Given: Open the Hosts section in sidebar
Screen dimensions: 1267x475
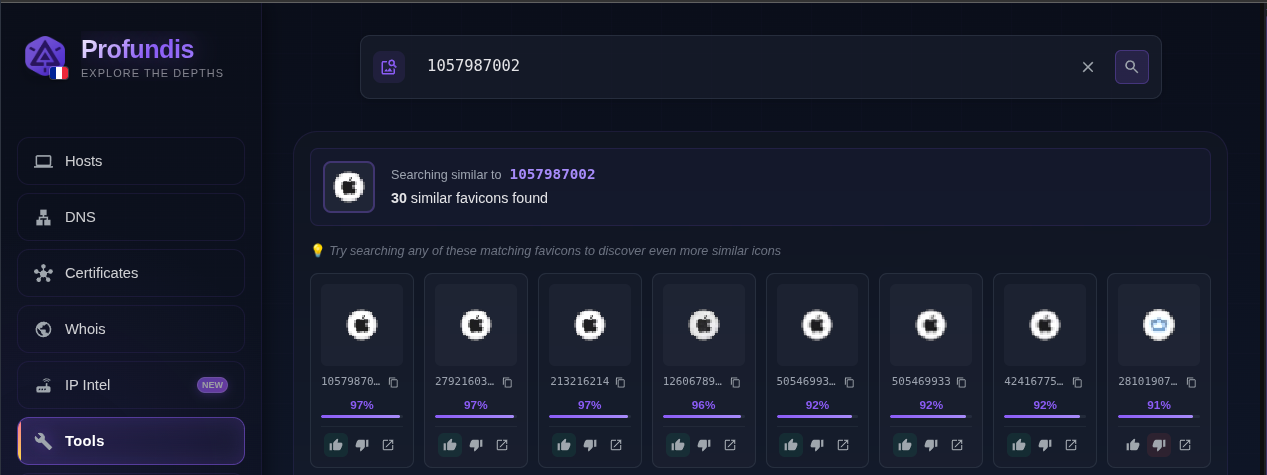Looking at the screenshot, I should coord(131,161).
